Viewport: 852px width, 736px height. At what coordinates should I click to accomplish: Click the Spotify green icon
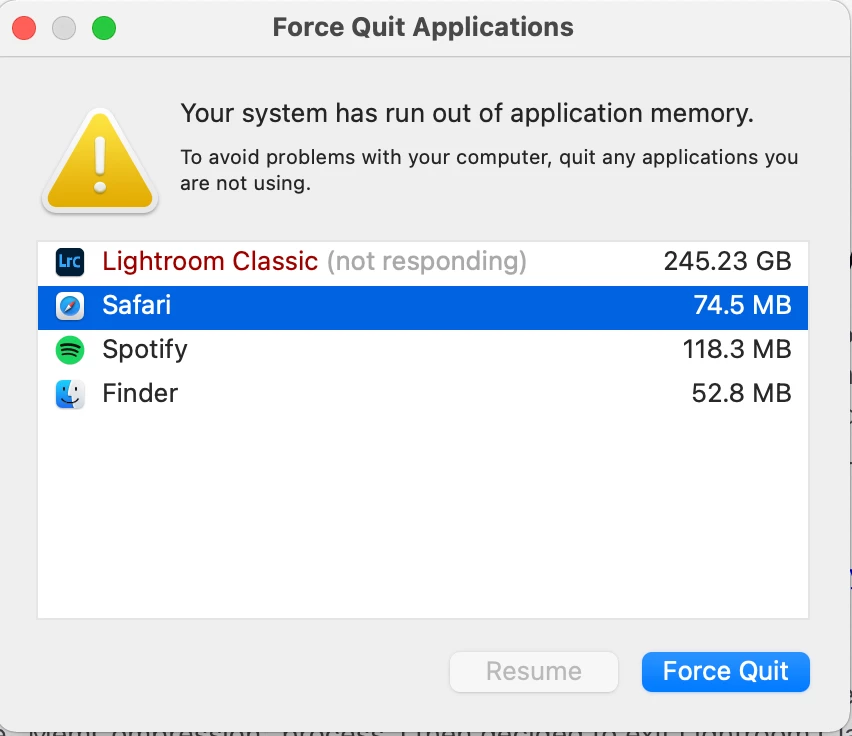pos(70,350)
